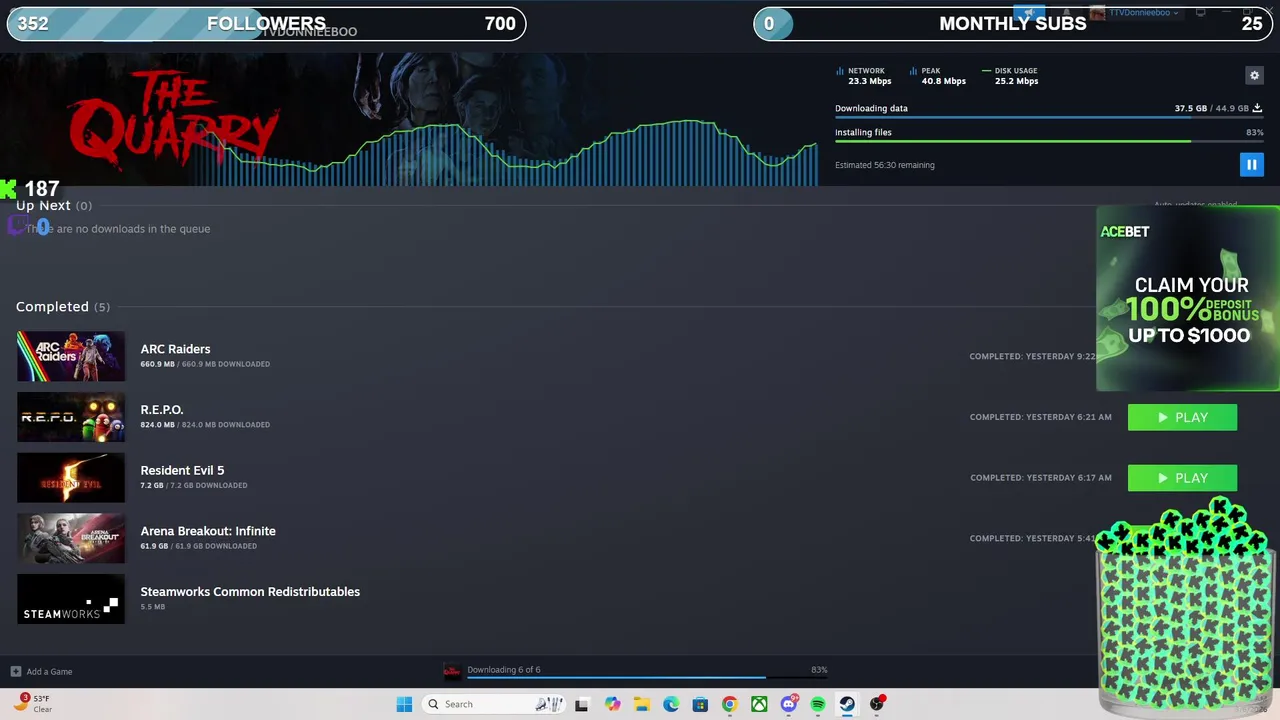1280x720 pixels.
Task: Open the downloads settings gear
Action: 1254,75
